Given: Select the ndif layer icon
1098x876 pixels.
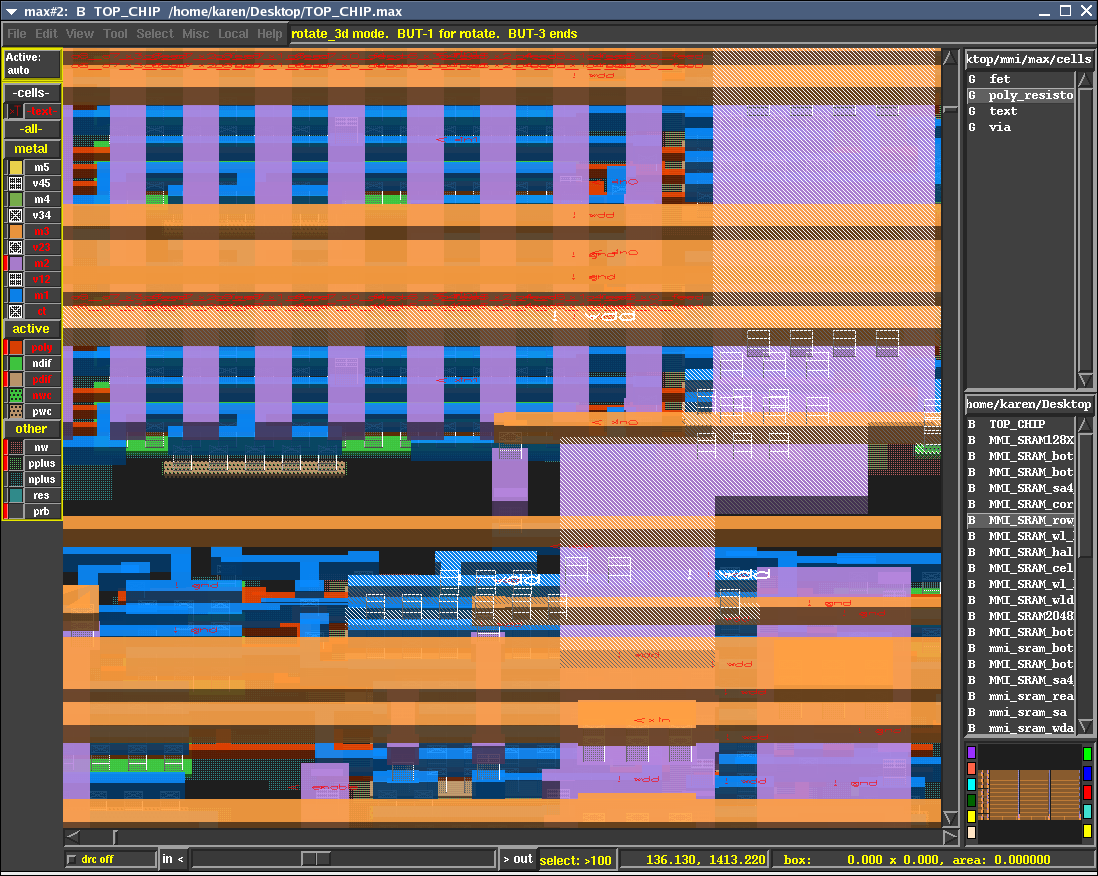Looking at the screenshot, I should (15, 364).
